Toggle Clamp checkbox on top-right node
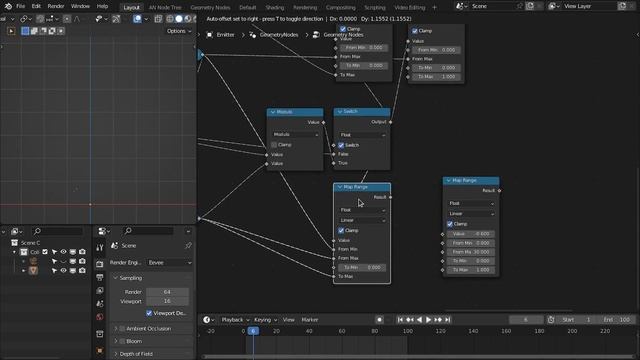 (x=415, y=31)
